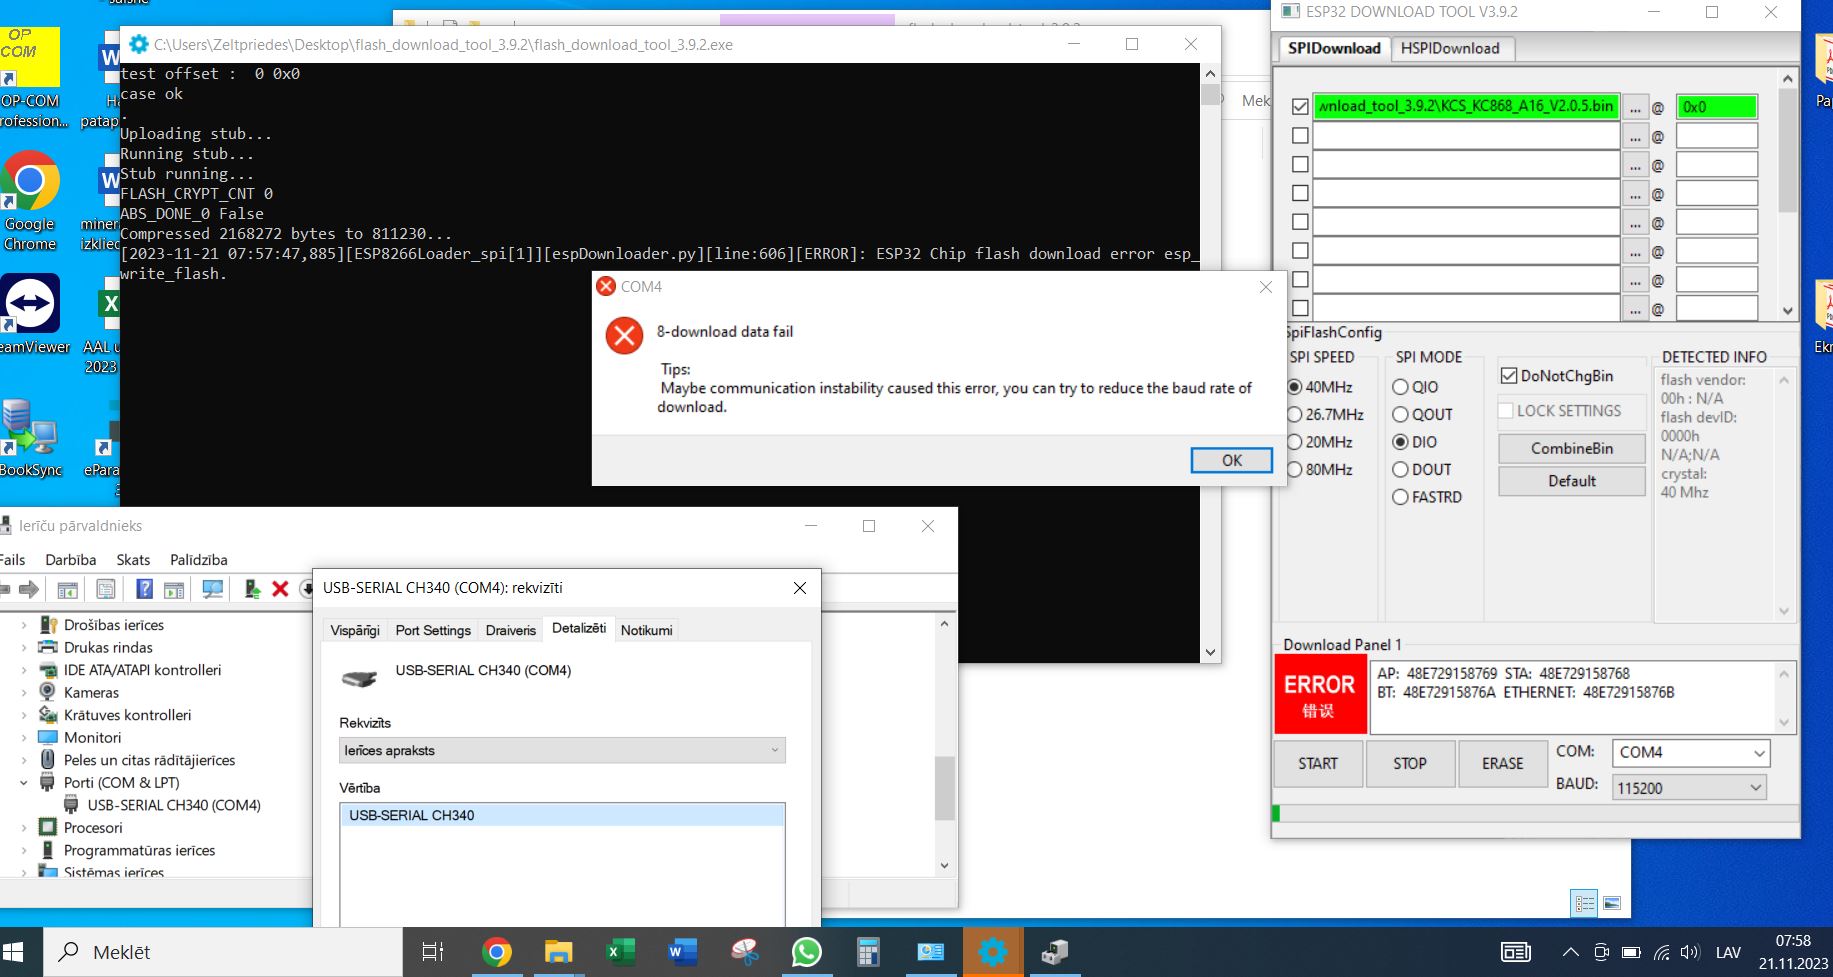Open Calculator from the taskbar
This screenshot has height=977, width=1833.
(x=868, y=952)
